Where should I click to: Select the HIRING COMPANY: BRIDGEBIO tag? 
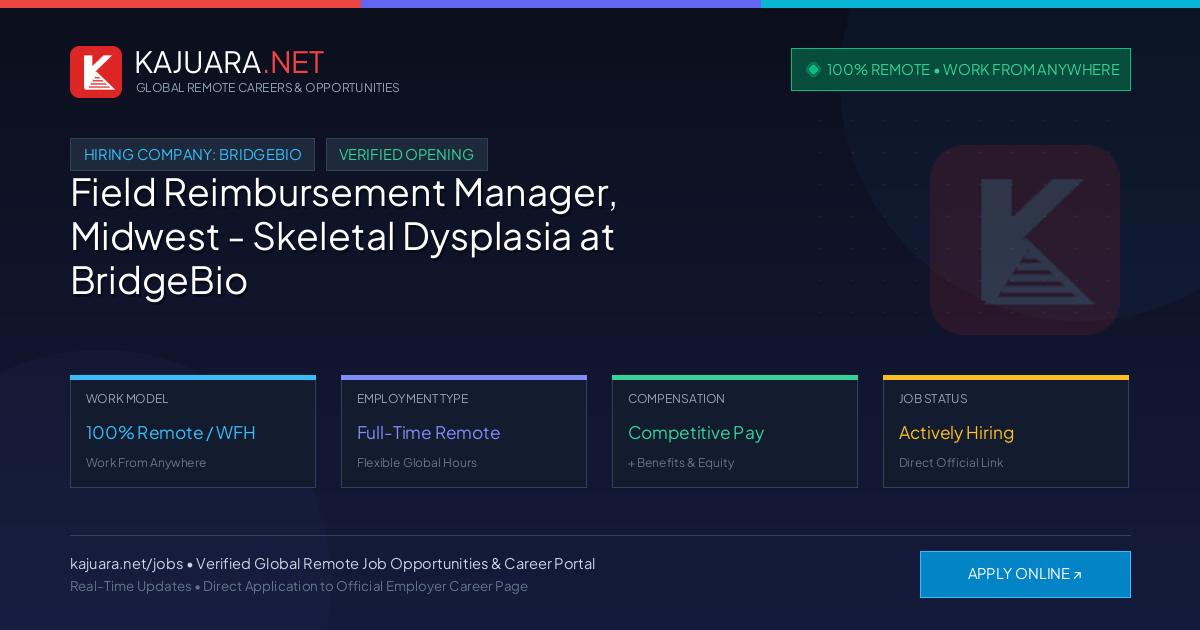pyautogui.click(x=192, y=155)
